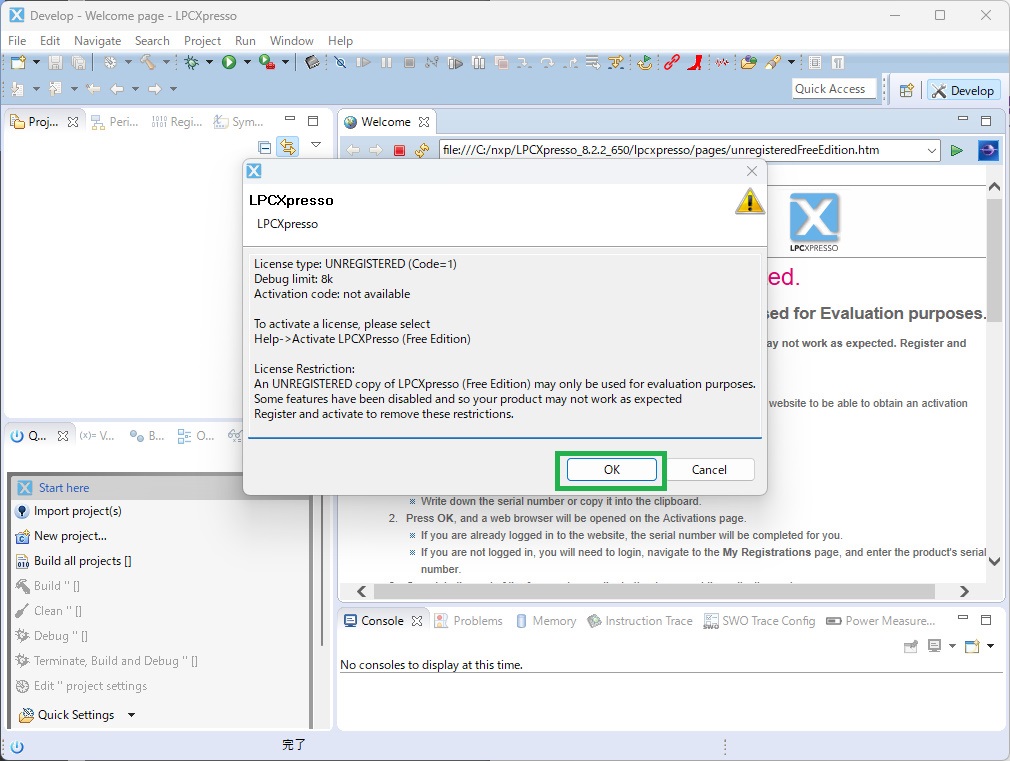Expand the Quick Settings dropdown arrow
This screenshot has width=1010, height=761.
pyautogui.click(x=131, y=715)
